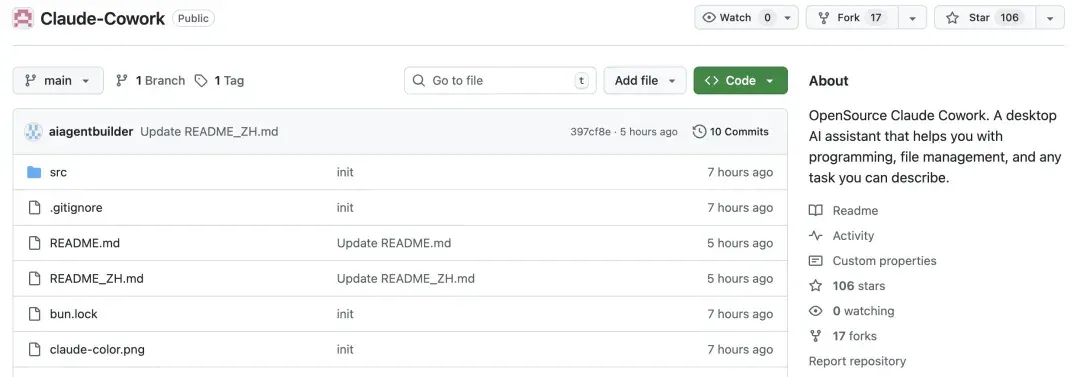Viewport: 1080px width, 377px height.
Task: View the 17 forks link
Action: 855,336
